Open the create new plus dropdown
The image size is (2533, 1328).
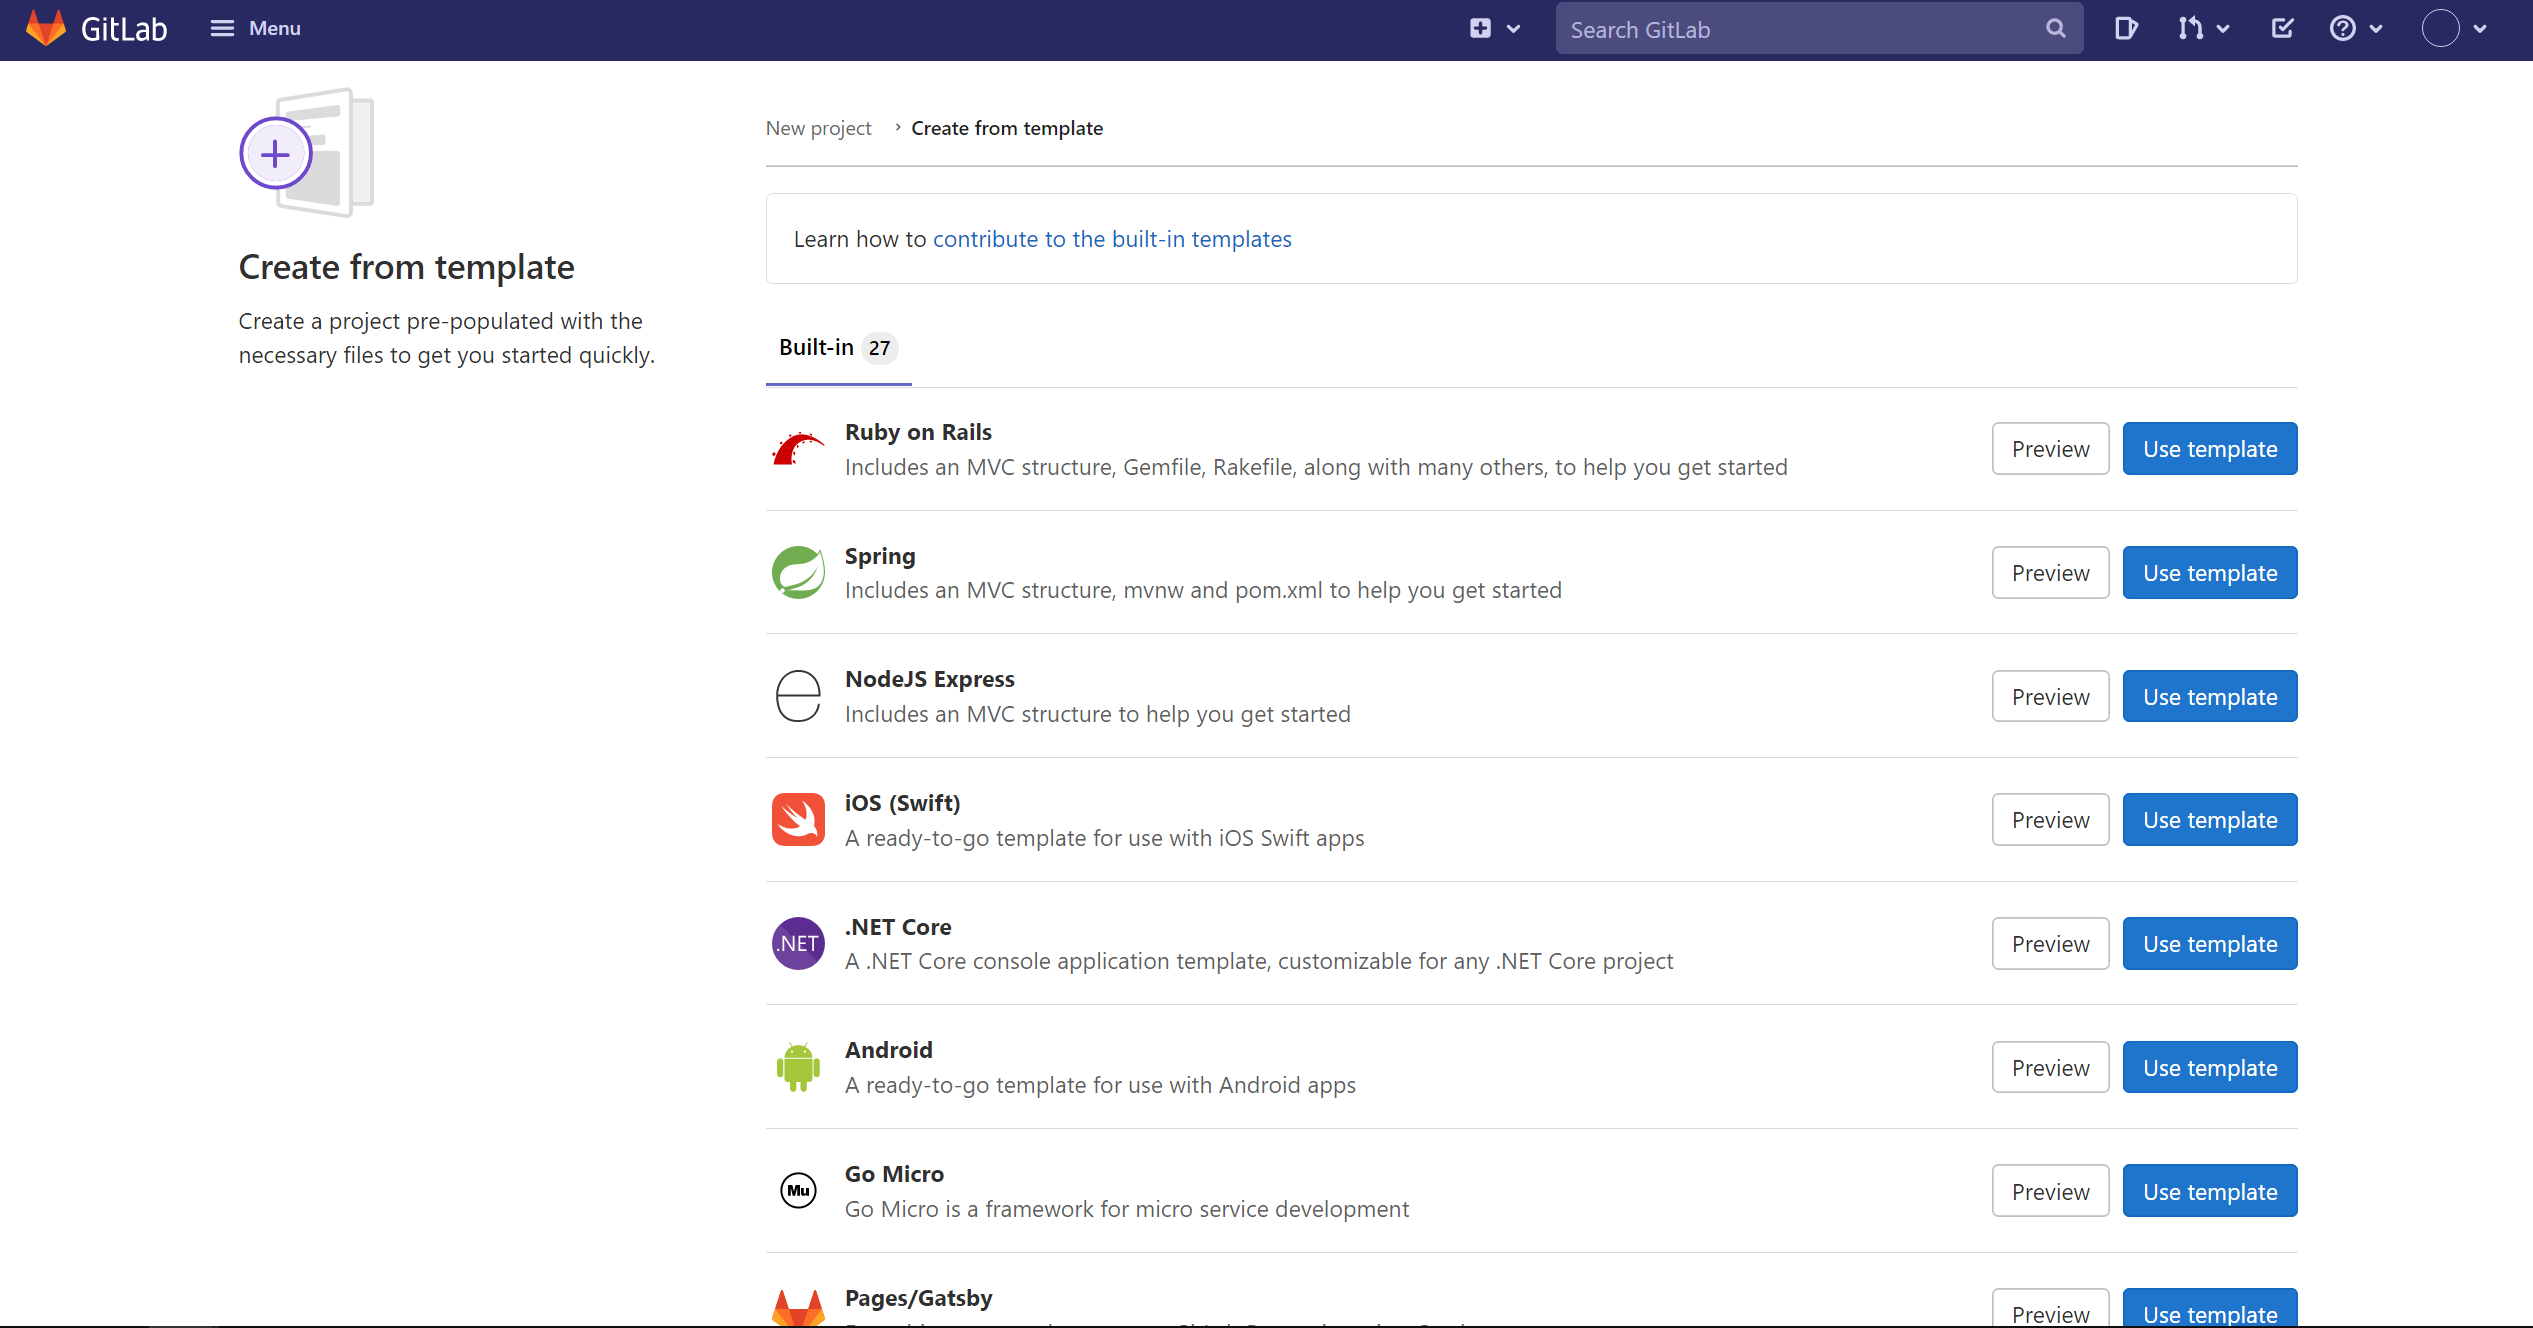(1494, 29)
